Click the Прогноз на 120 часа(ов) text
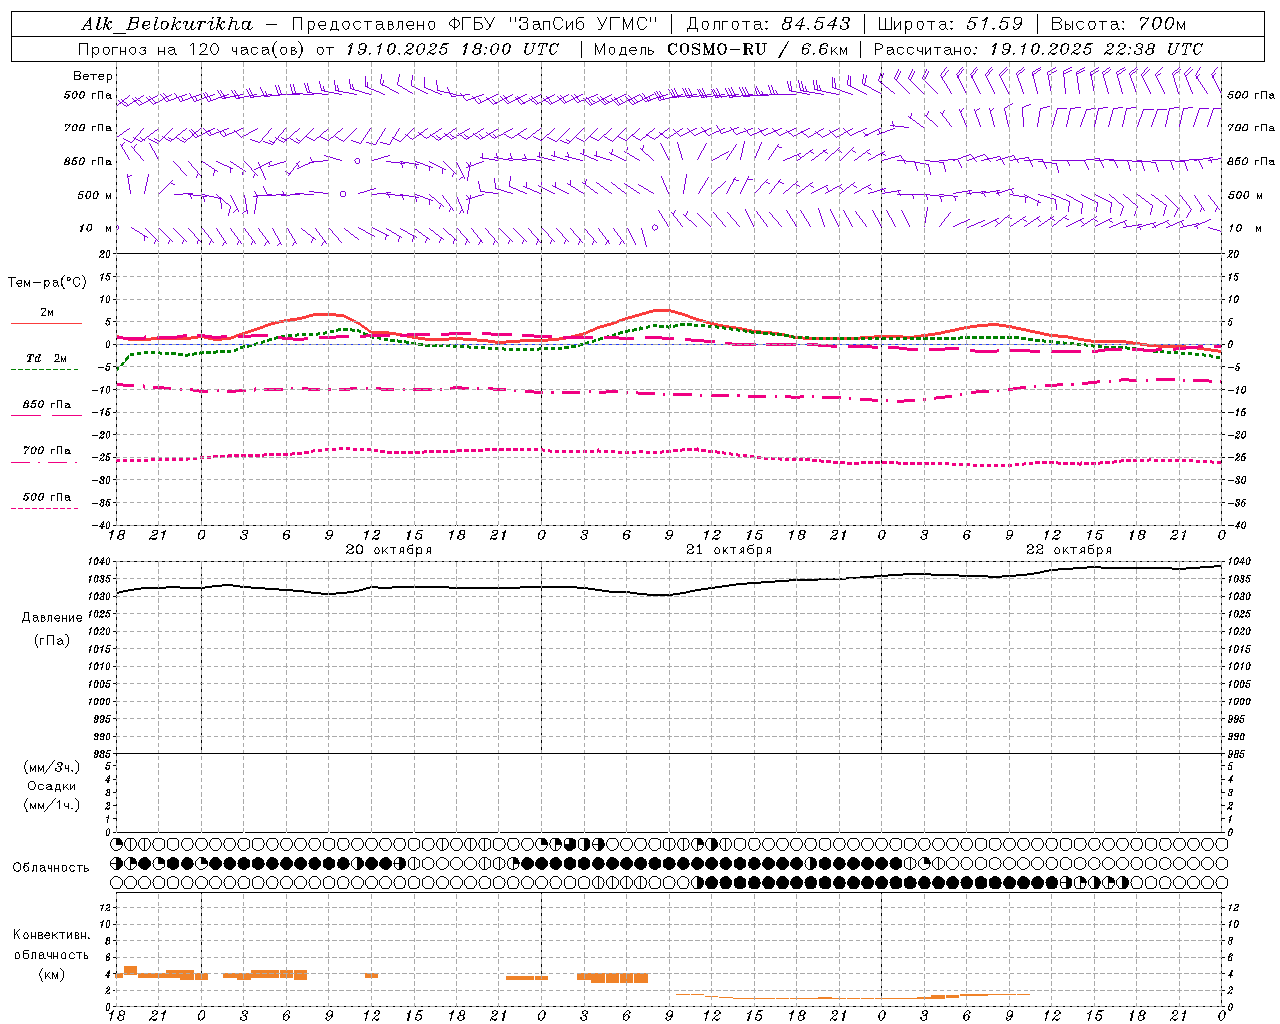Screen dimensions: 1280x1024 (x=192, y=49)
